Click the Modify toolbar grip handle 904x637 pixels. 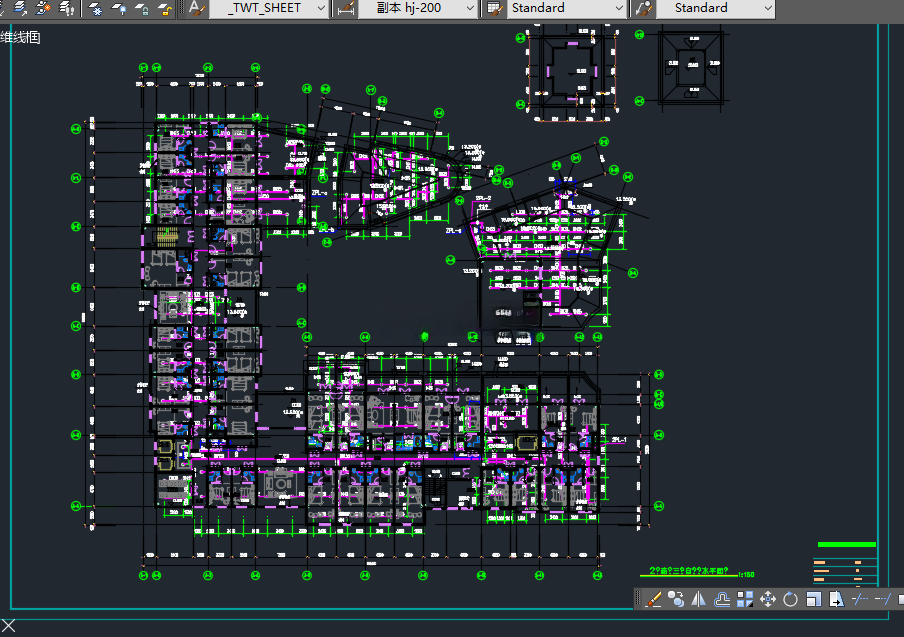(638, 599)
